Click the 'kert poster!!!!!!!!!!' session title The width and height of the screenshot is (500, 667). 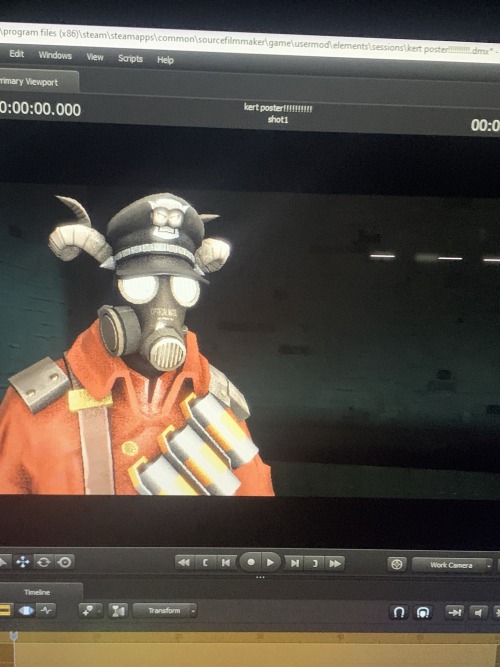pos(278,108)
